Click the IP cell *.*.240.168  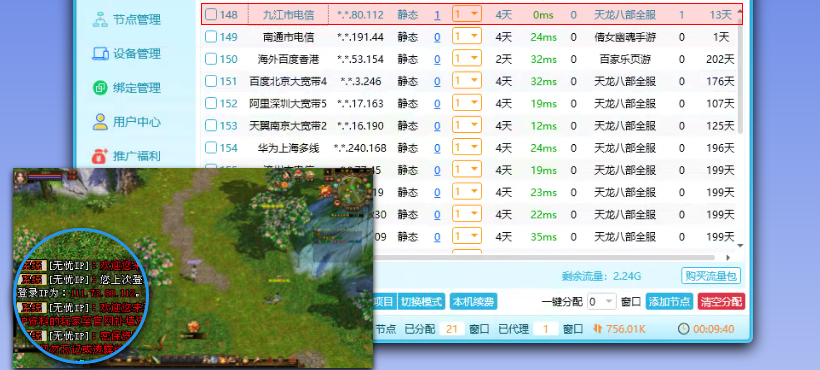click(x=360, y=148)
